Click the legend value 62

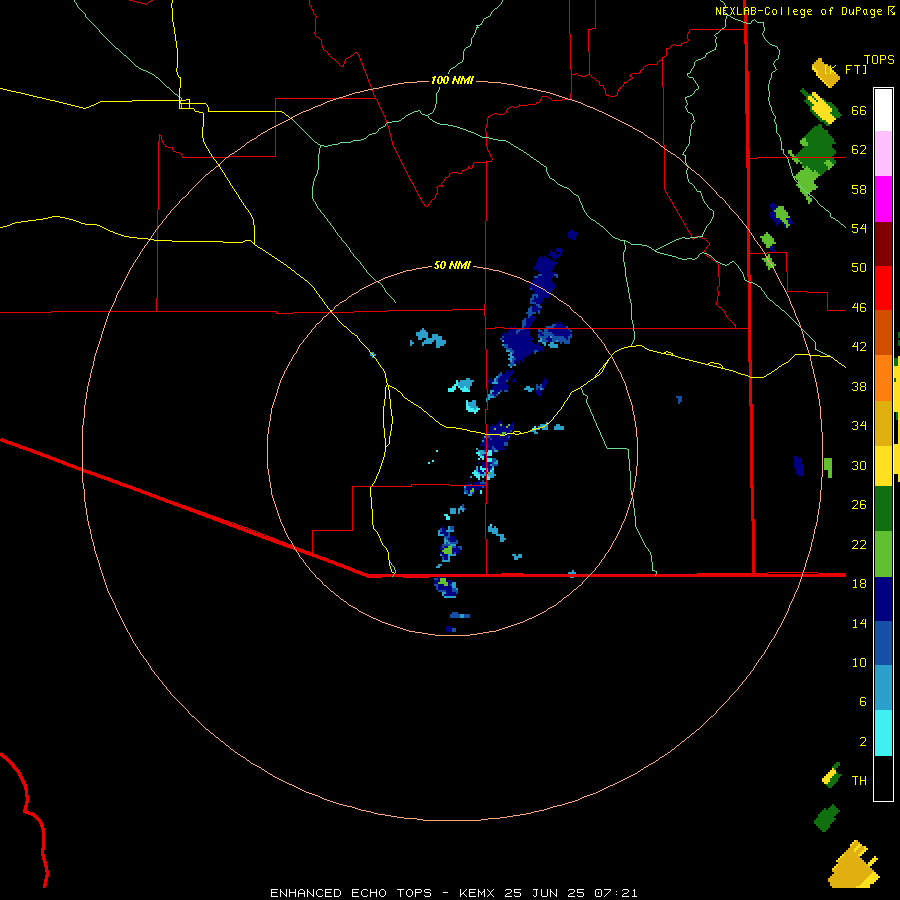tap(859, 150)
